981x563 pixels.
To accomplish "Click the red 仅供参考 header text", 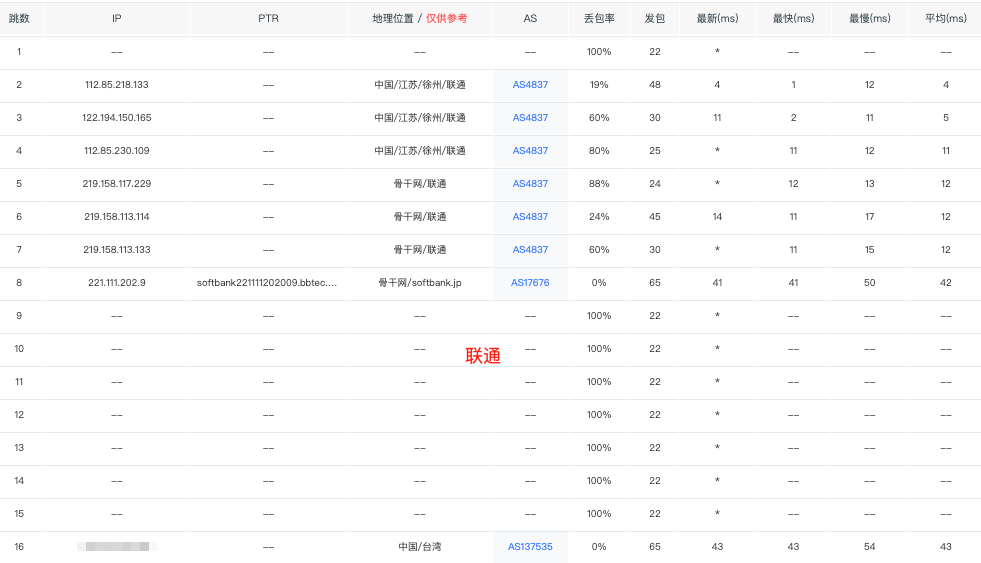I will (446, 18).
